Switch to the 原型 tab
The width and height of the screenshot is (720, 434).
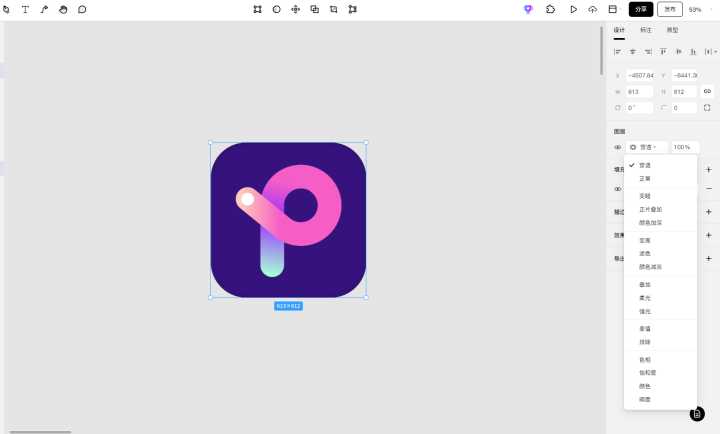click(672, 30)
